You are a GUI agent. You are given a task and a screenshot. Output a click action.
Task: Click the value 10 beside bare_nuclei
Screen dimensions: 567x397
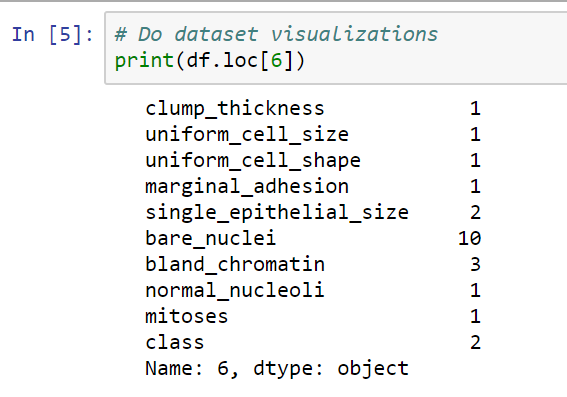click(469, 238)
